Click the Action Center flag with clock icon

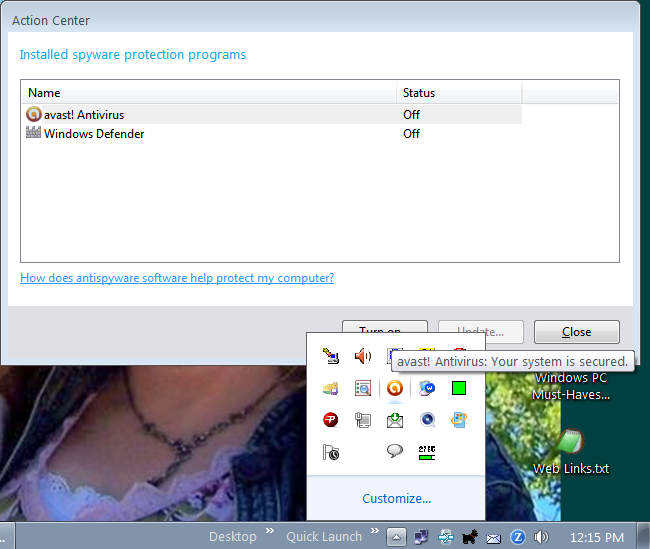point(331,452)
